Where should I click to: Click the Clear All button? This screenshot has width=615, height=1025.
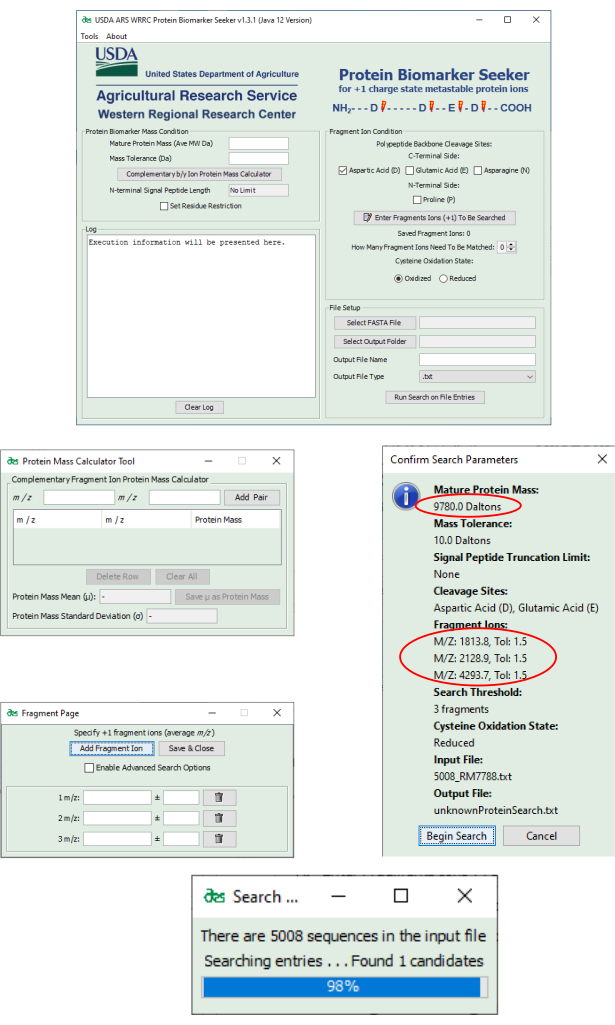click(182, 577)
